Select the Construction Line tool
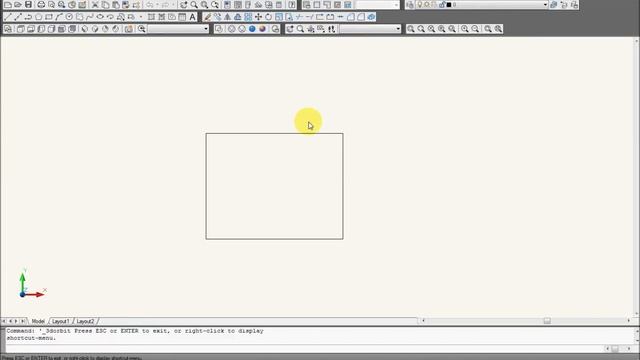The width and height of the screenshot is (640, 360). (x=18, y=17)
